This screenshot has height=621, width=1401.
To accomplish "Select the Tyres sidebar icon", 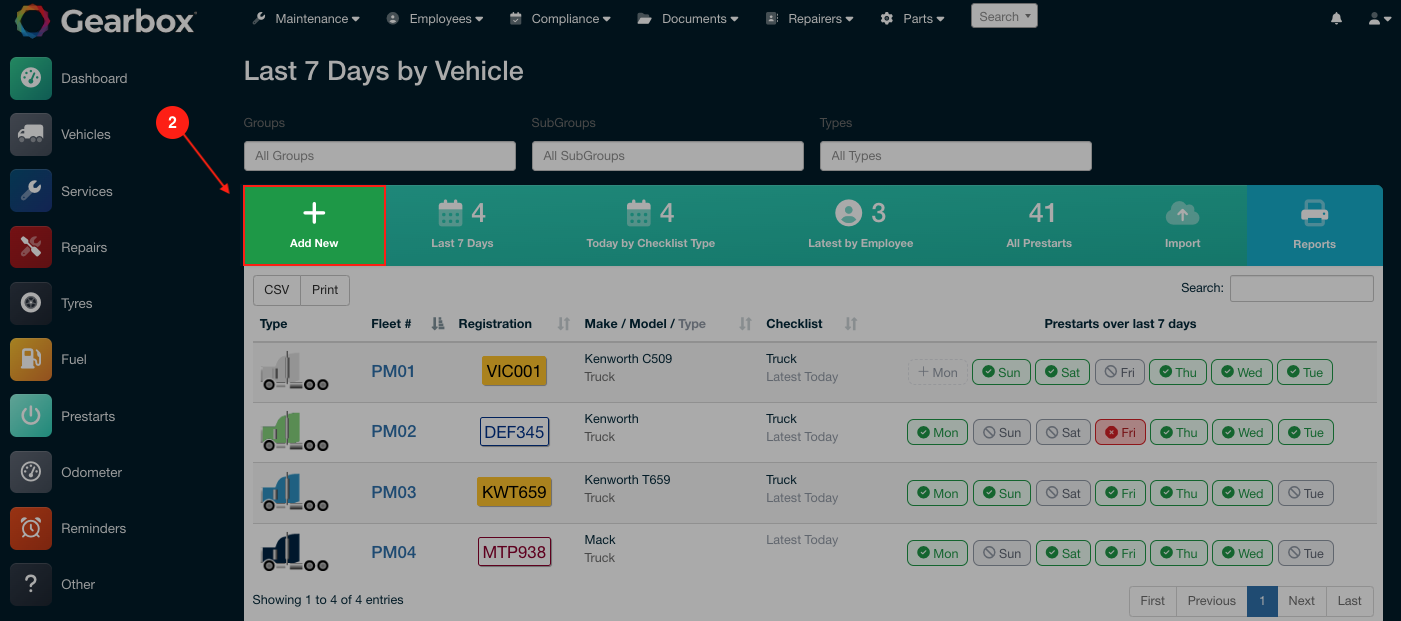I will pos(30,302).
